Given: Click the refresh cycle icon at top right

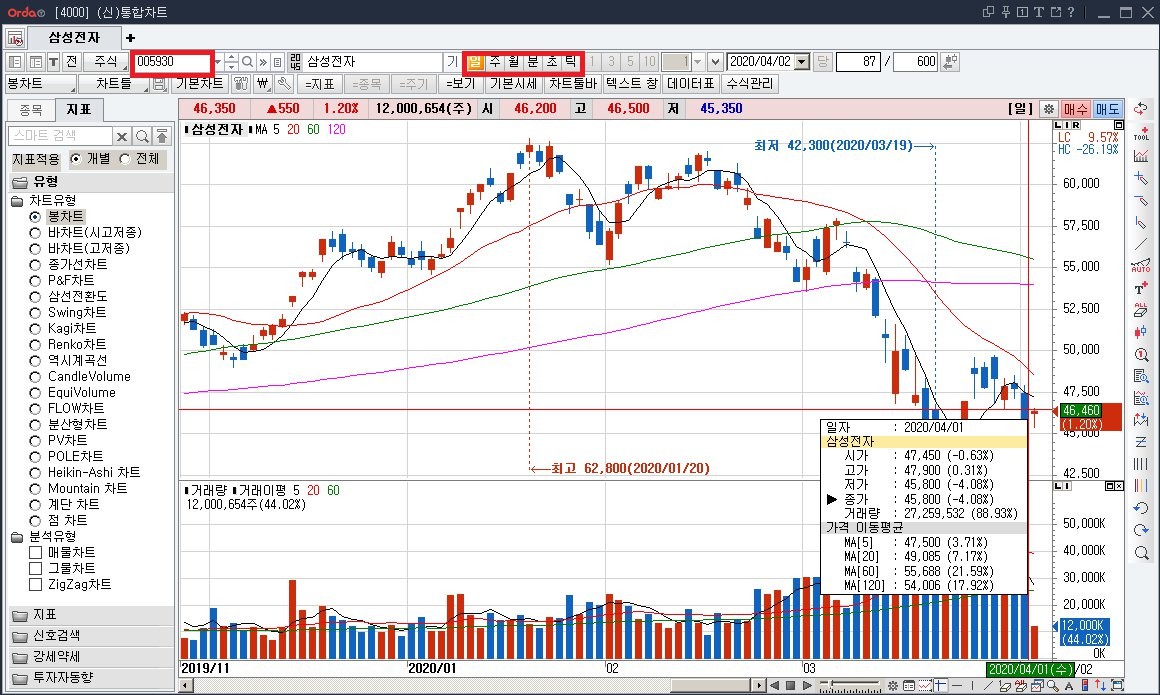Looking at the screenshot, I should (1142, 109).
